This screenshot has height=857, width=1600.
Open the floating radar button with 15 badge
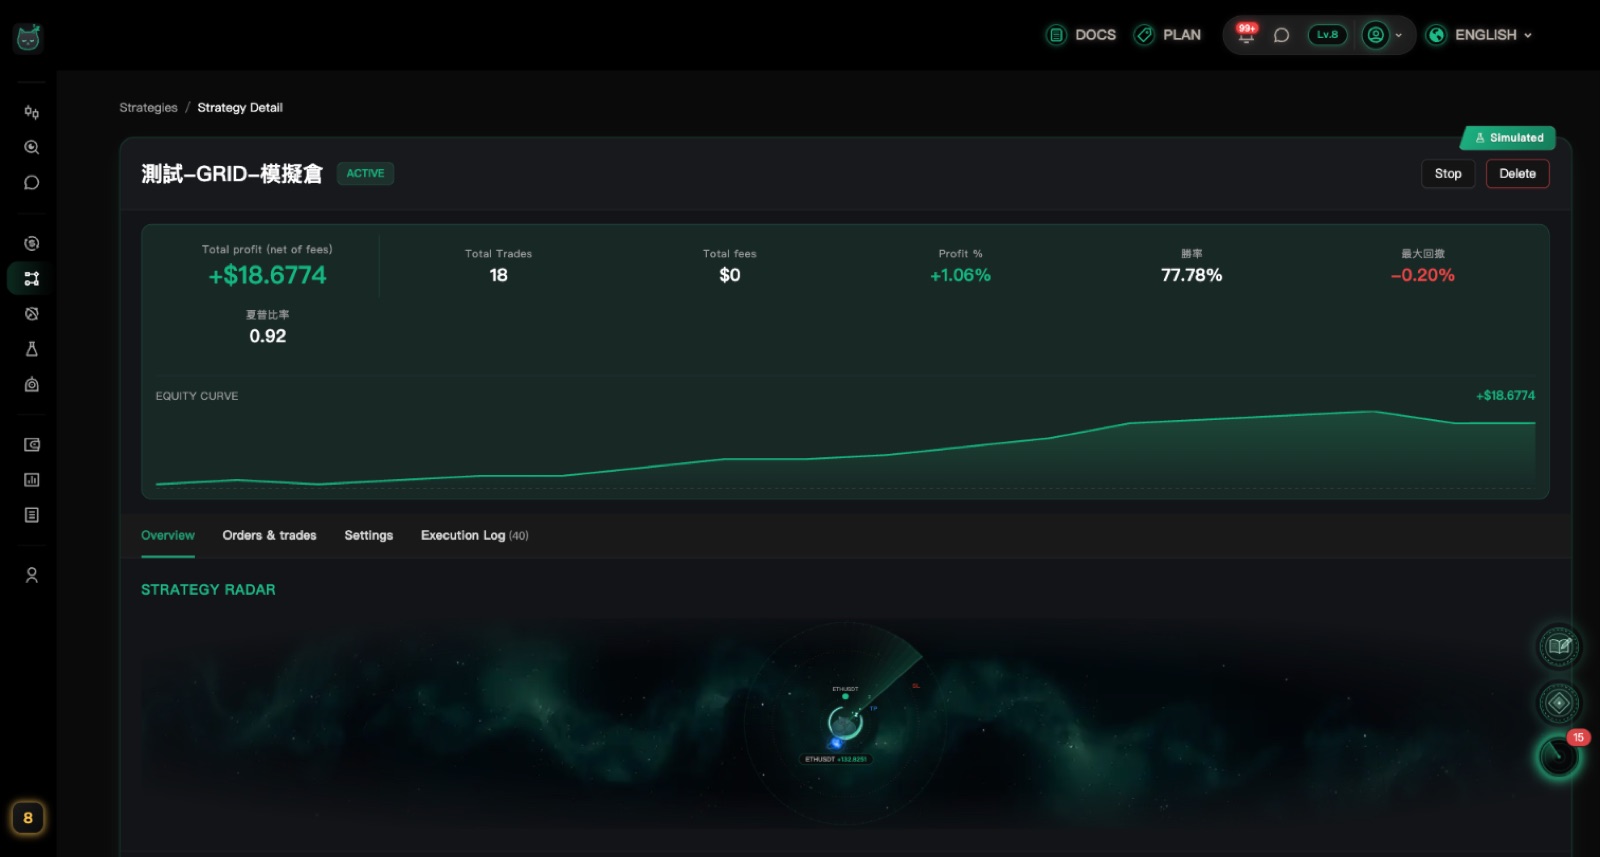click(1558, 757)
